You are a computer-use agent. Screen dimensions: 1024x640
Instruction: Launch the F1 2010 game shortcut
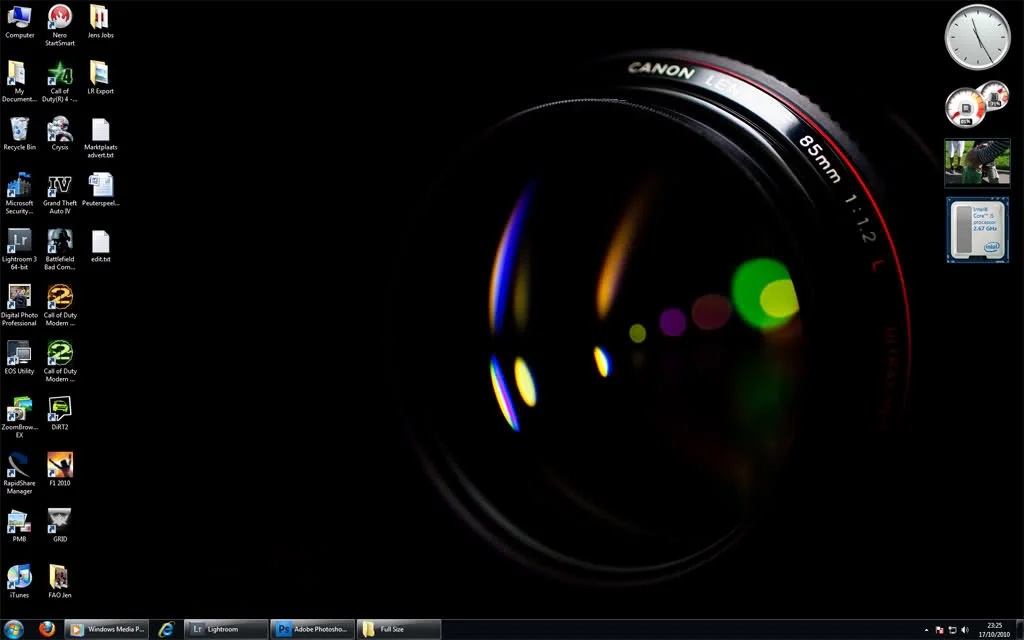coord(60,470)
